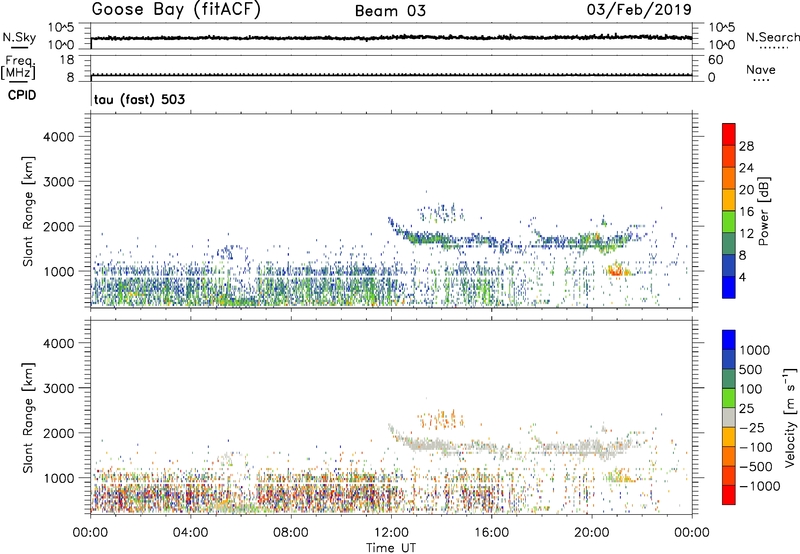Image resolution: width=800 pixels, height=554 pixels.
Task: Click the 'Beam 03' label
Action: pyautogui.click(x=390, y=11)
